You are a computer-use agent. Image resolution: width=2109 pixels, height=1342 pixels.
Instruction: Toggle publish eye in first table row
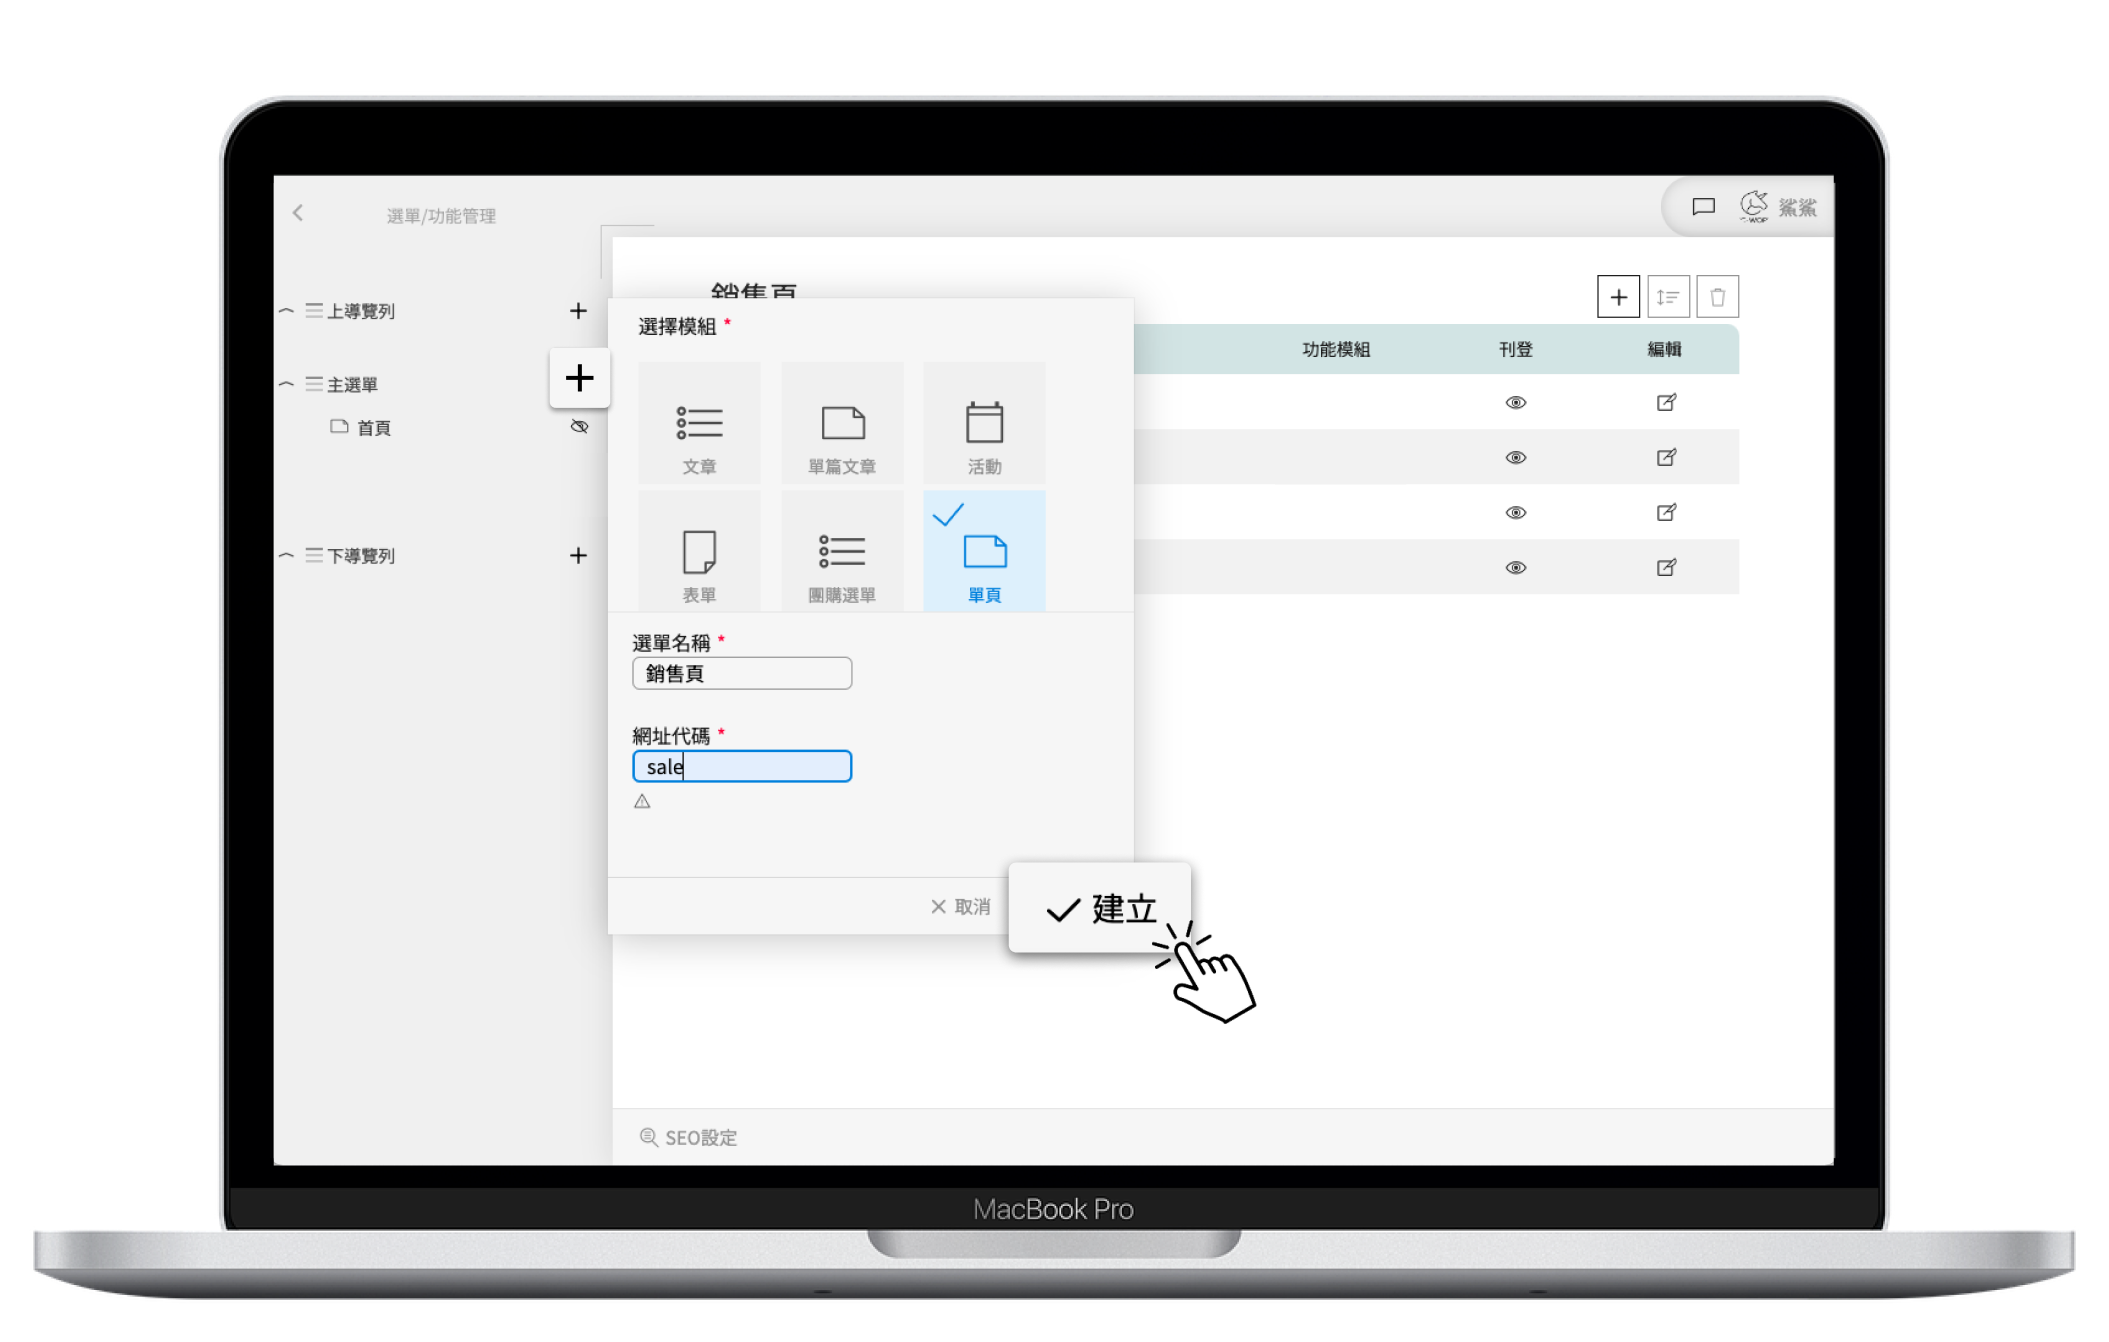1516,402
